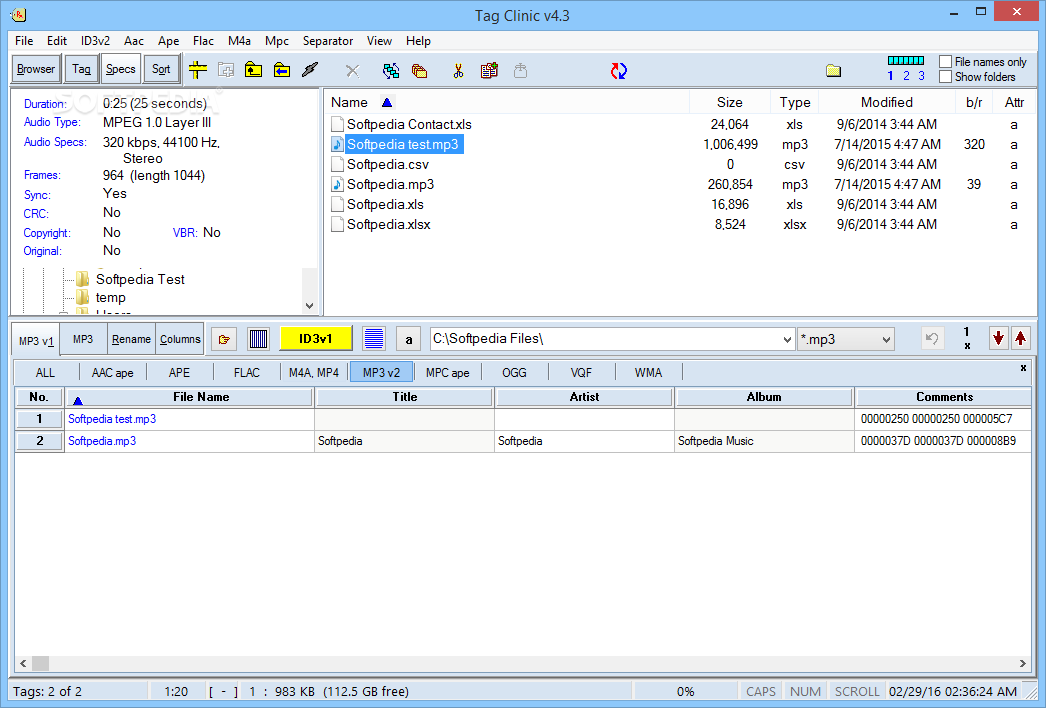Toggle the Sort button
The height and width of the screenshot is (708, 1046).
click(x=161, y=69)
